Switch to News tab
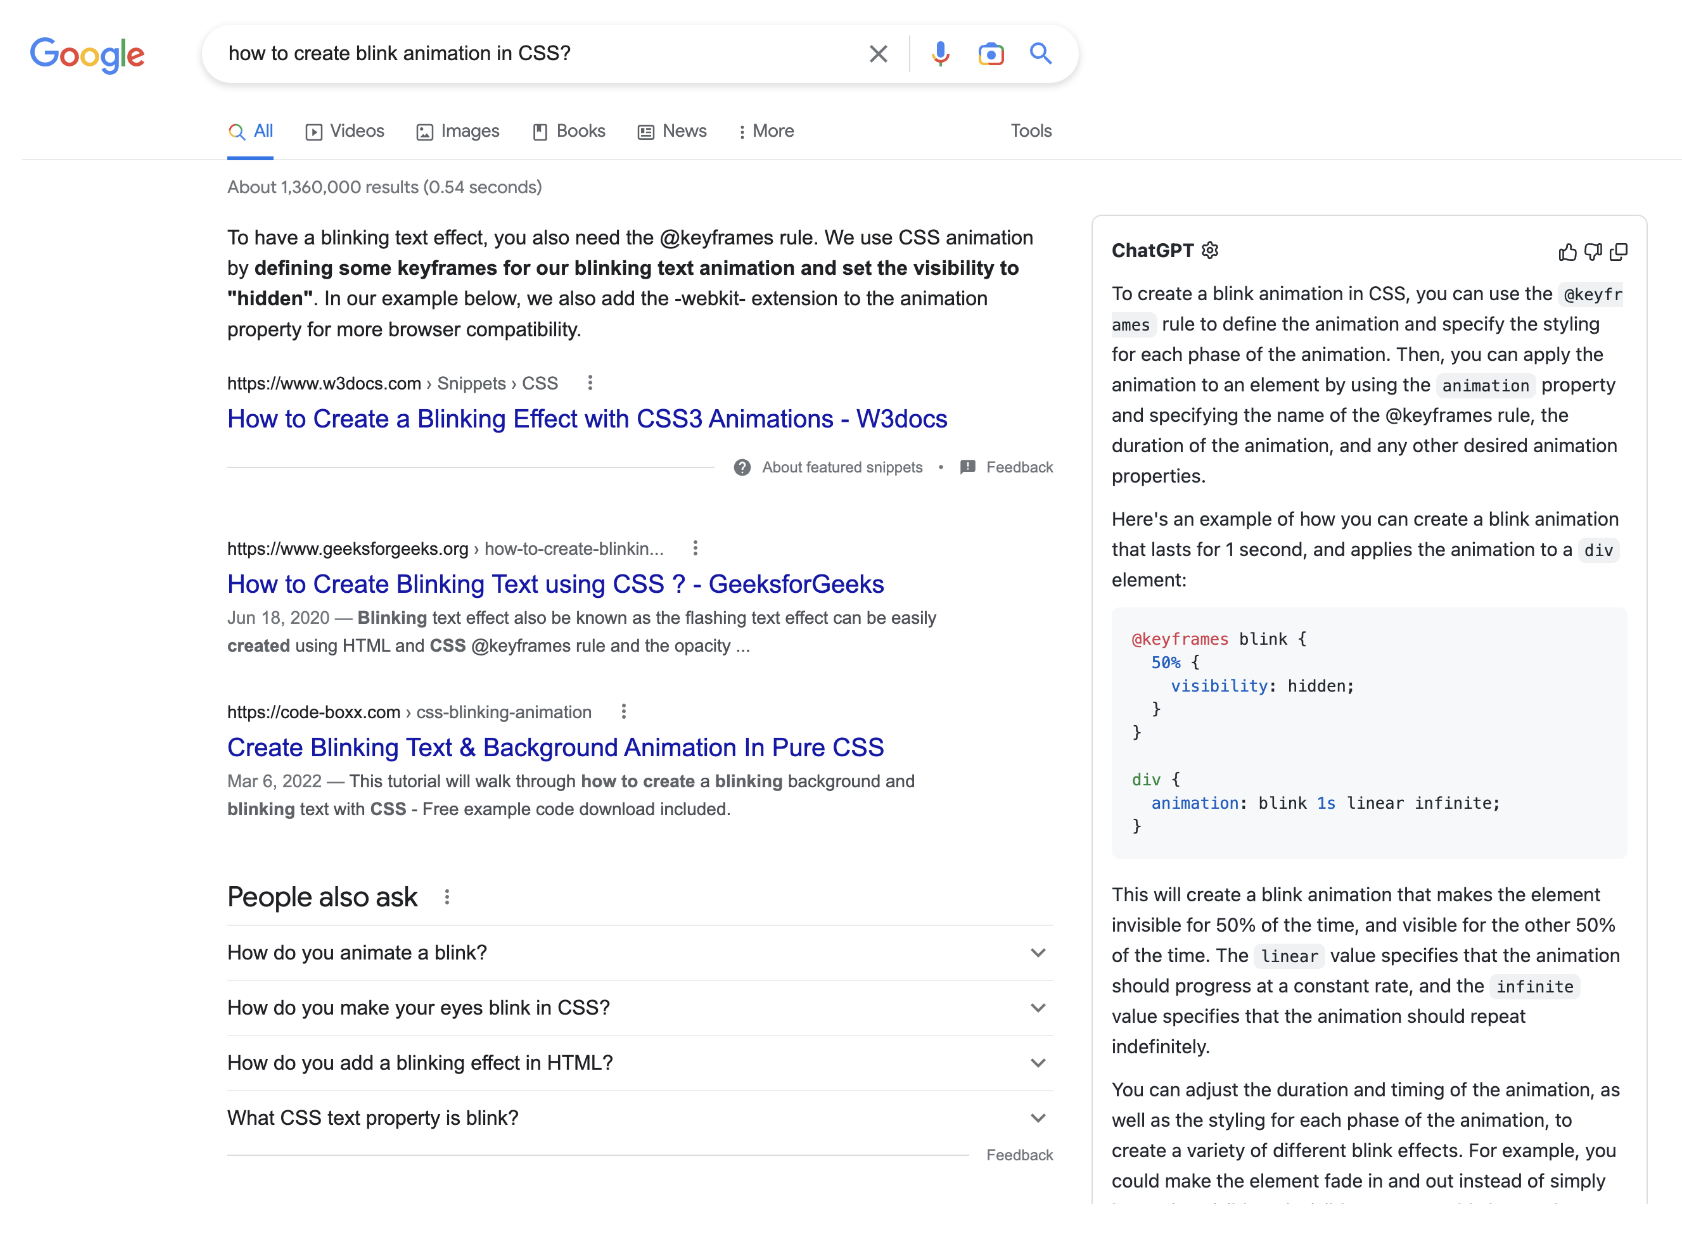The height and width of the screenshot is (1250, 1682). [x=672, y=131]
